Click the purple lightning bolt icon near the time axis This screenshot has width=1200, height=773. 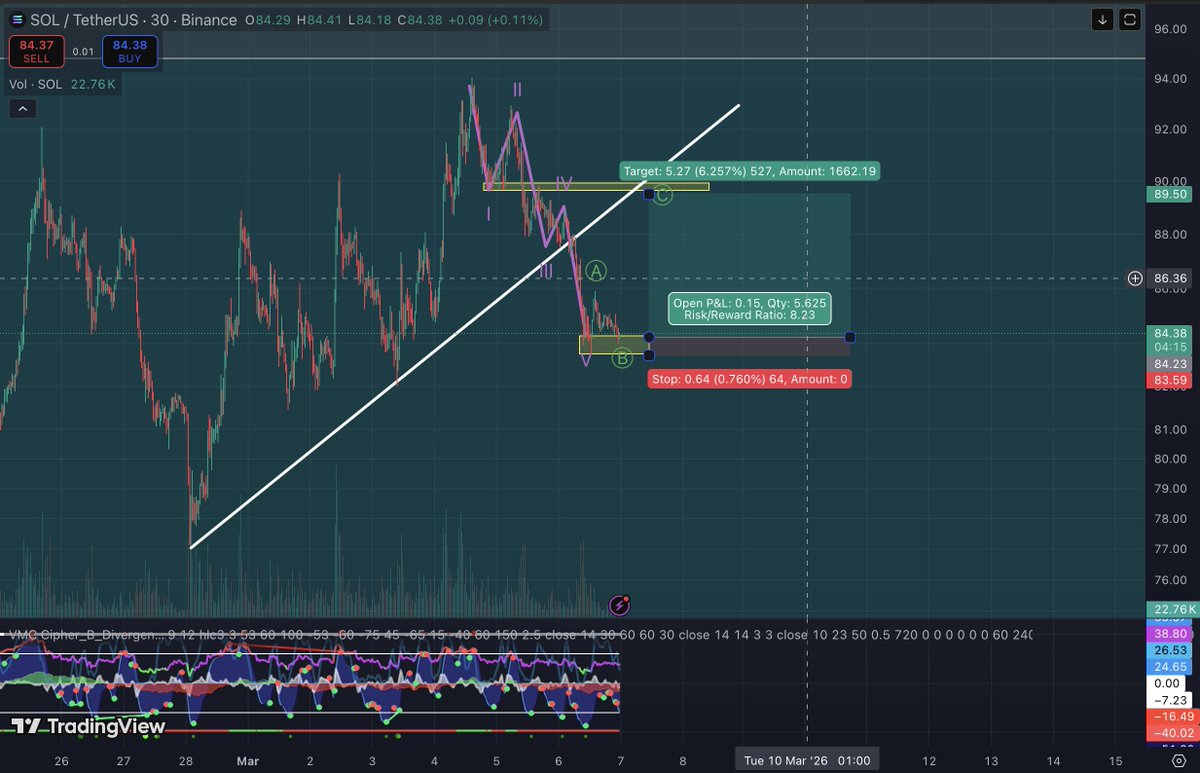pyautogui.click(x=620, y=604)
